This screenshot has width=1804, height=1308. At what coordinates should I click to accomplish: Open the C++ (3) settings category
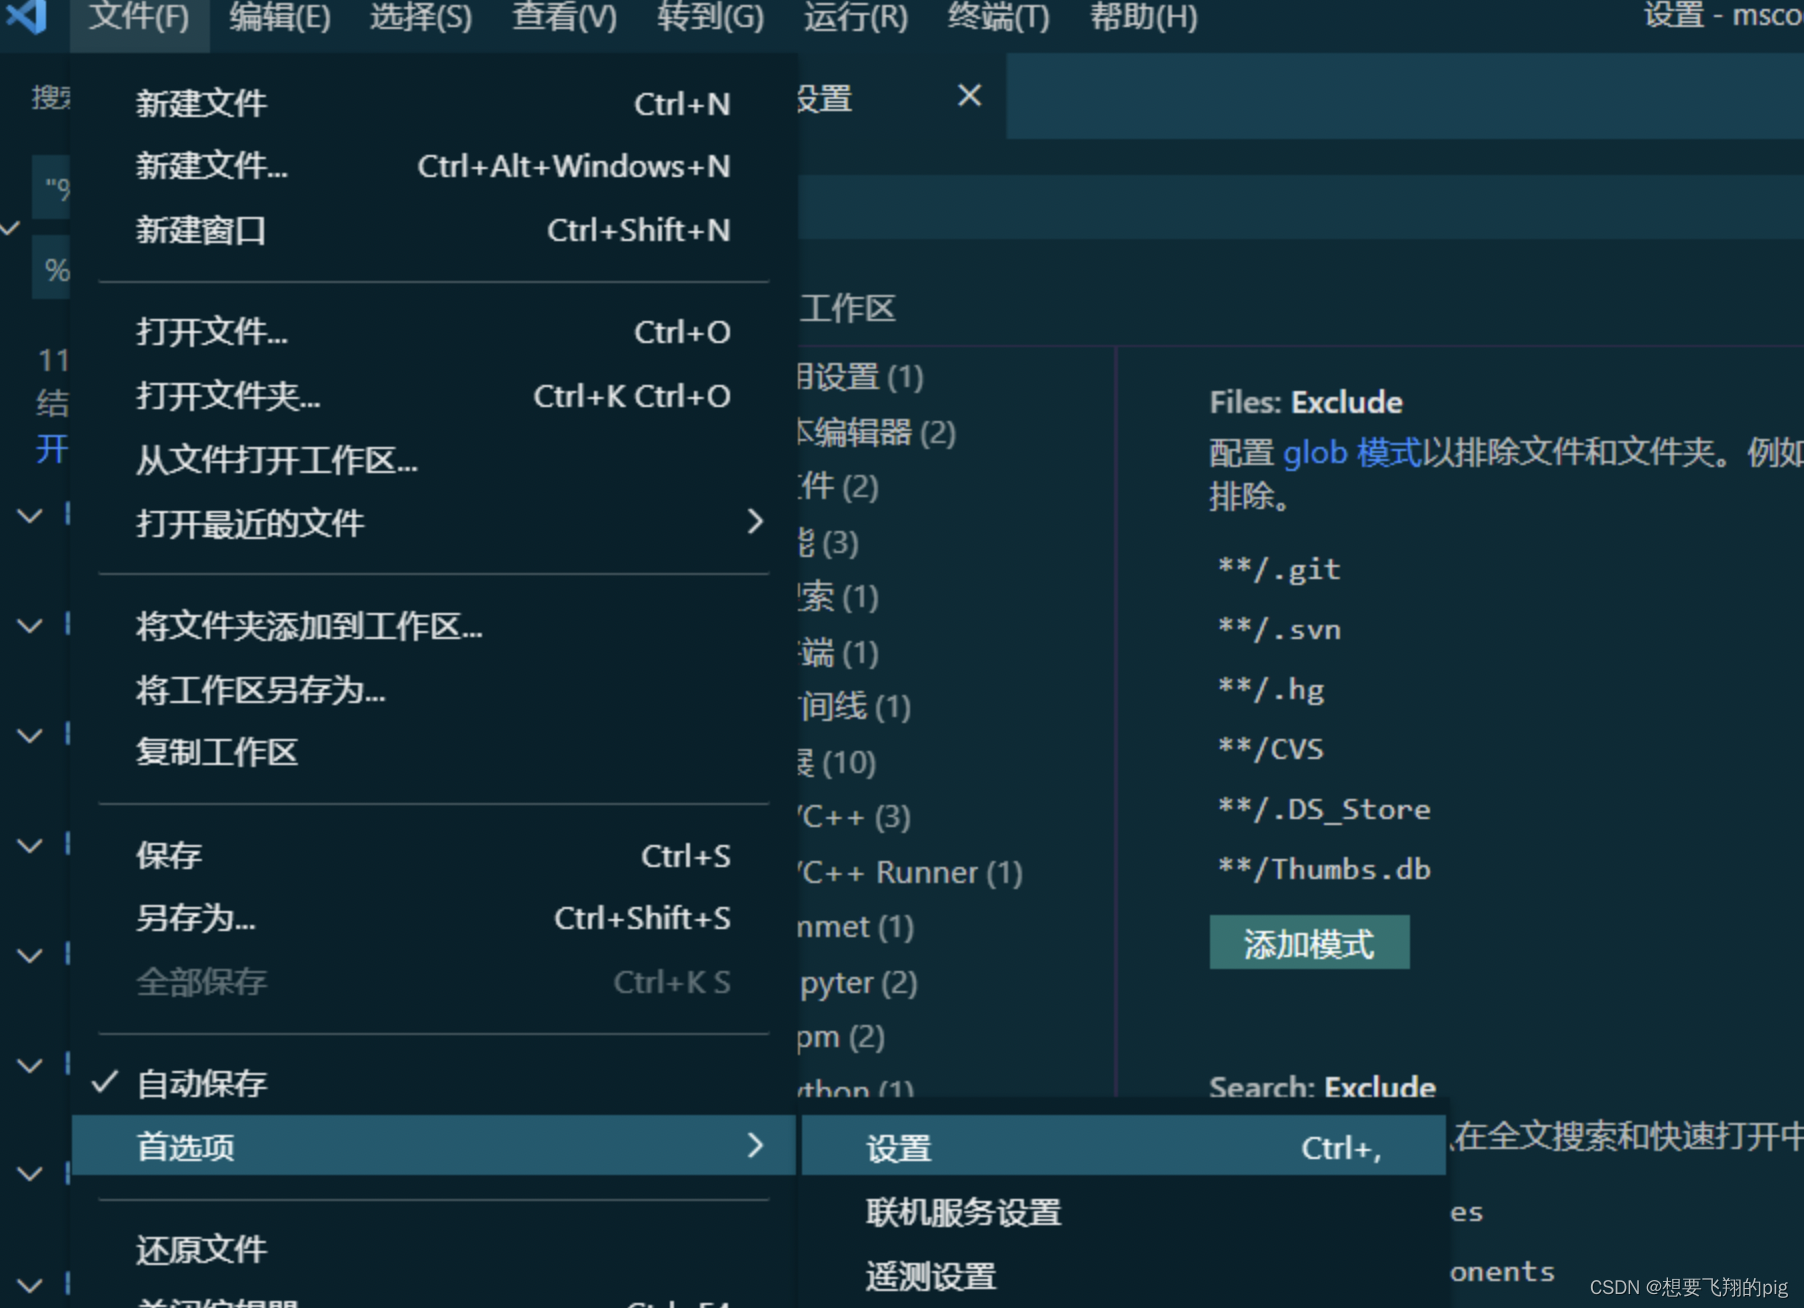[855, 817]
